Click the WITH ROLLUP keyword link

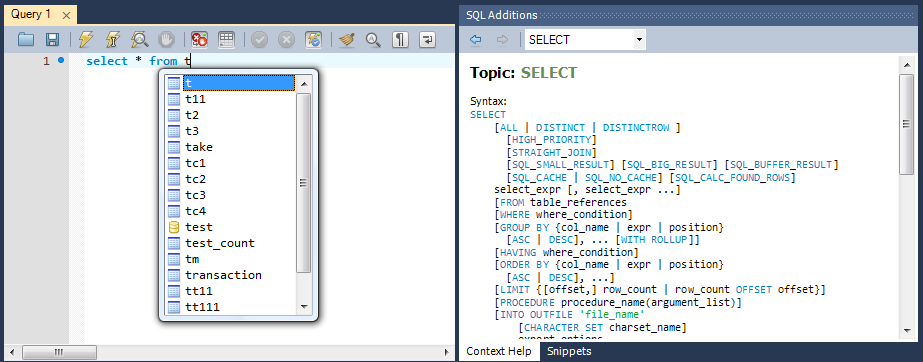[655, 240]
